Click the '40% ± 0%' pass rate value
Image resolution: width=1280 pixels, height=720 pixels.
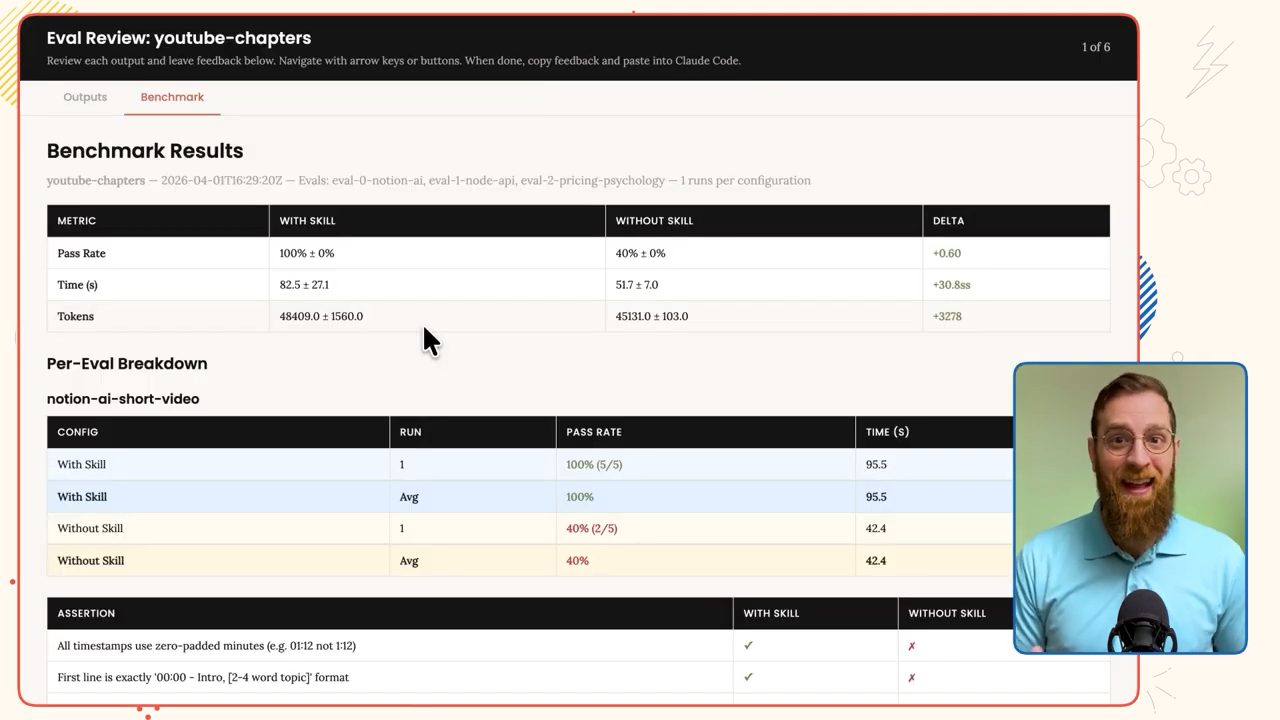point(640,253)
